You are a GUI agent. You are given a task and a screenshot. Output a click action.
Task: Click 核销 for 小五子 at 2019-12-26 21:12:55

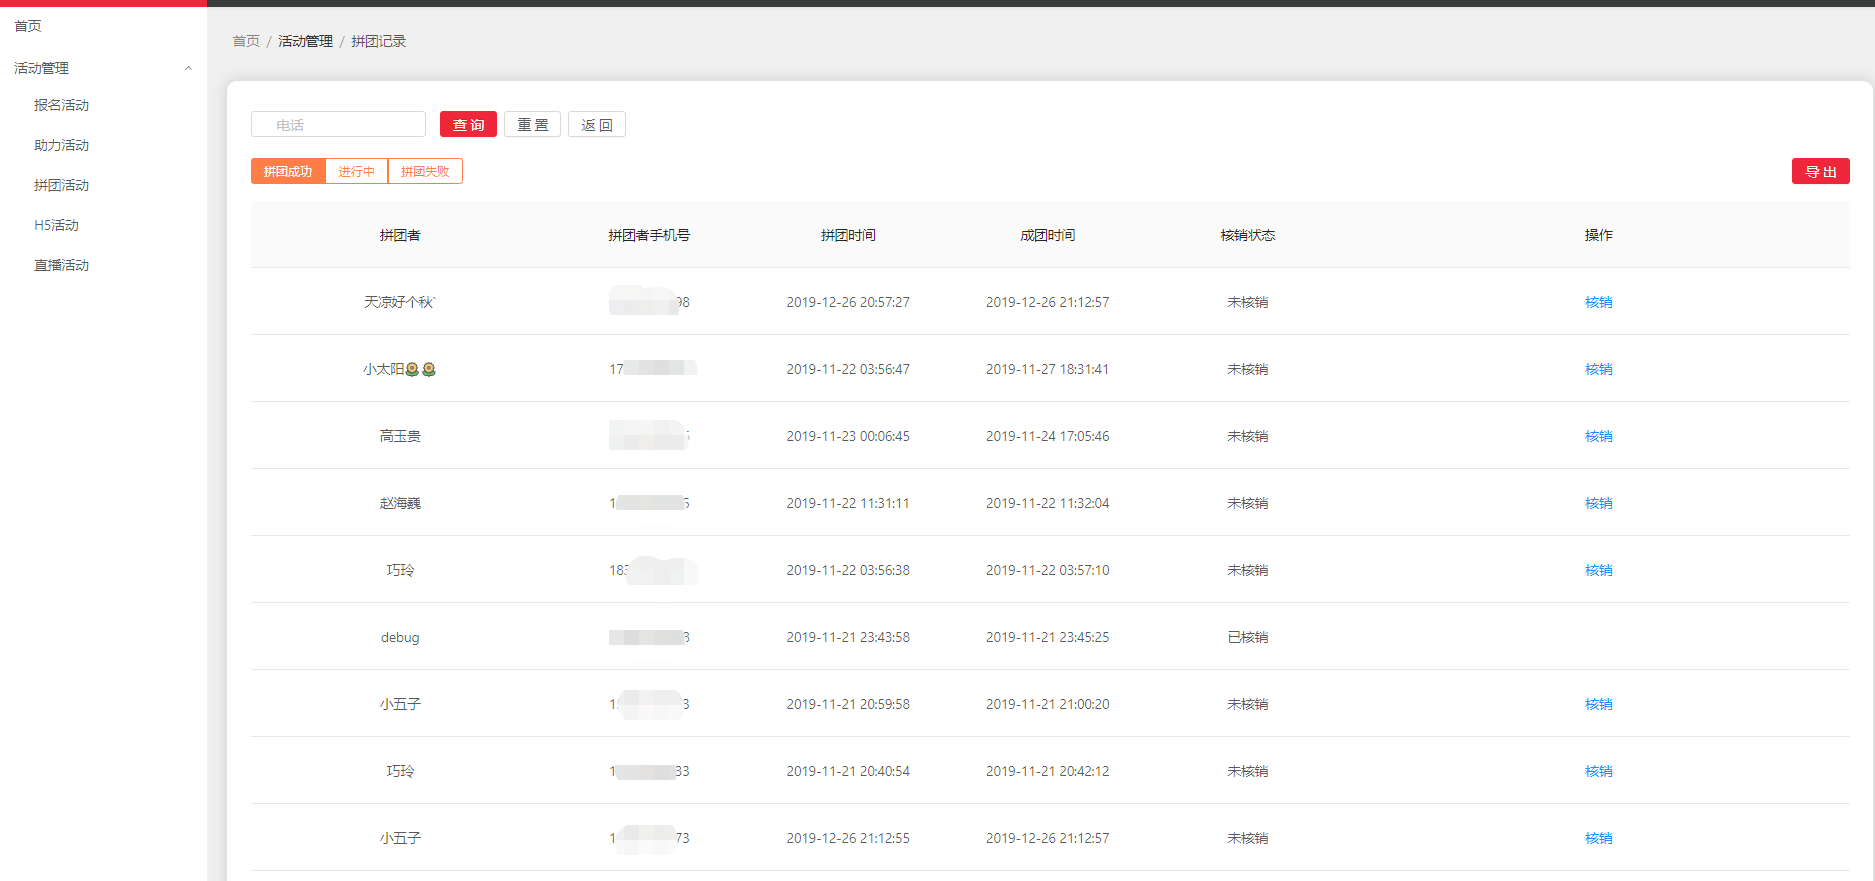[1598, 838]
